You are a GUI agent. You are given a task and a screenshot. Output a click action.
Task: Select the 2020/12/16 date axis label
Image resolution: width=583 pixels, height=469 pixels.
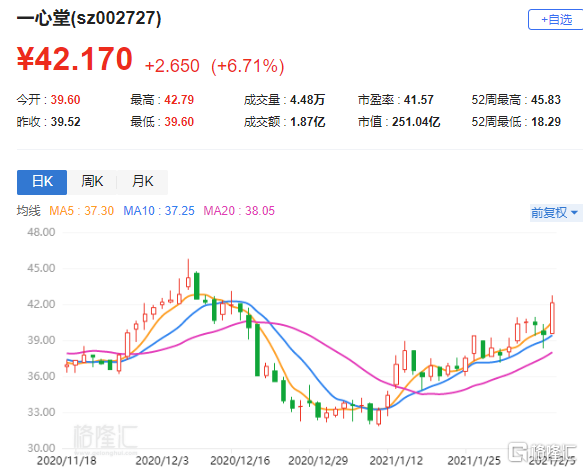pos(240,461)
